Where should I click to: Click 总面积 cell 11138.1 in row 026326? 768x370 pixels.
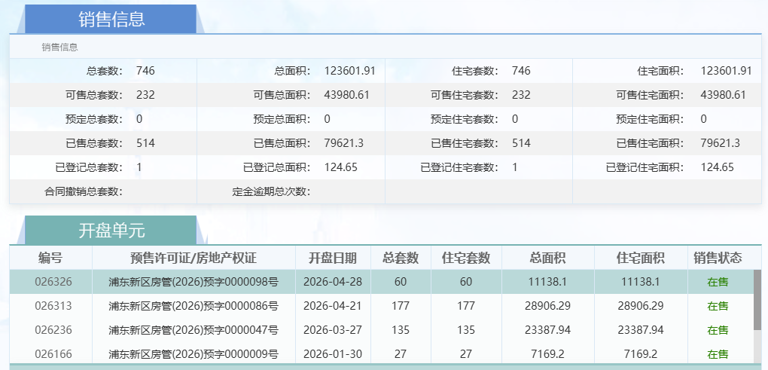(548, 282)
